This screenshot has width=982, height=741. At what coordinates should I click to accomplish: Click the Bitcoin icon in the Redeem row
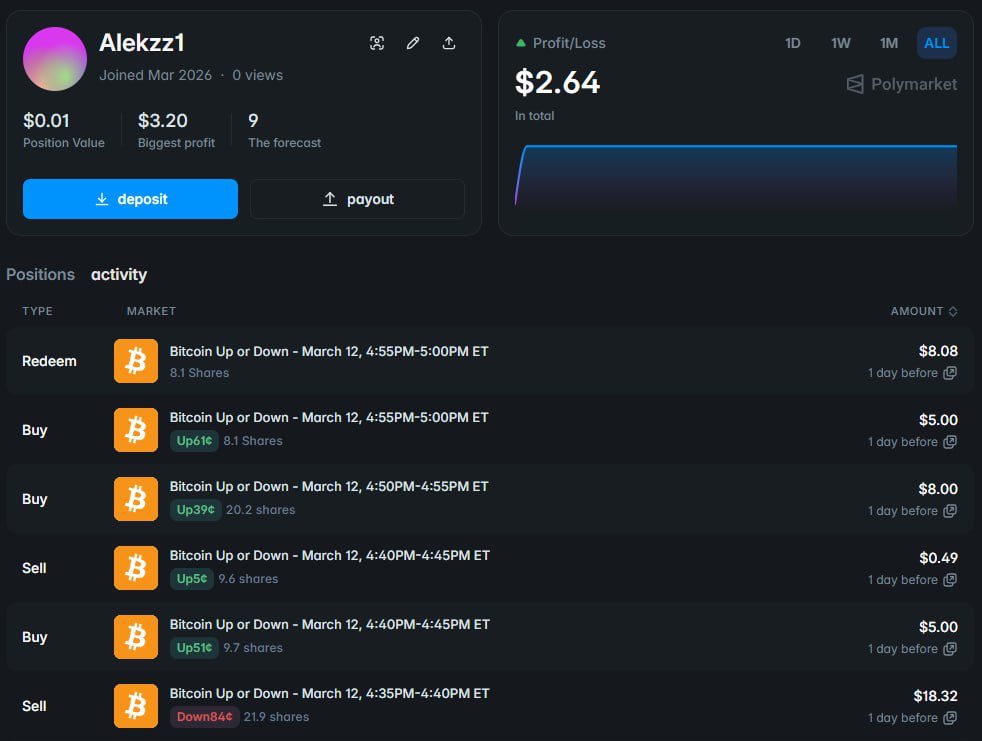[136, 361]
